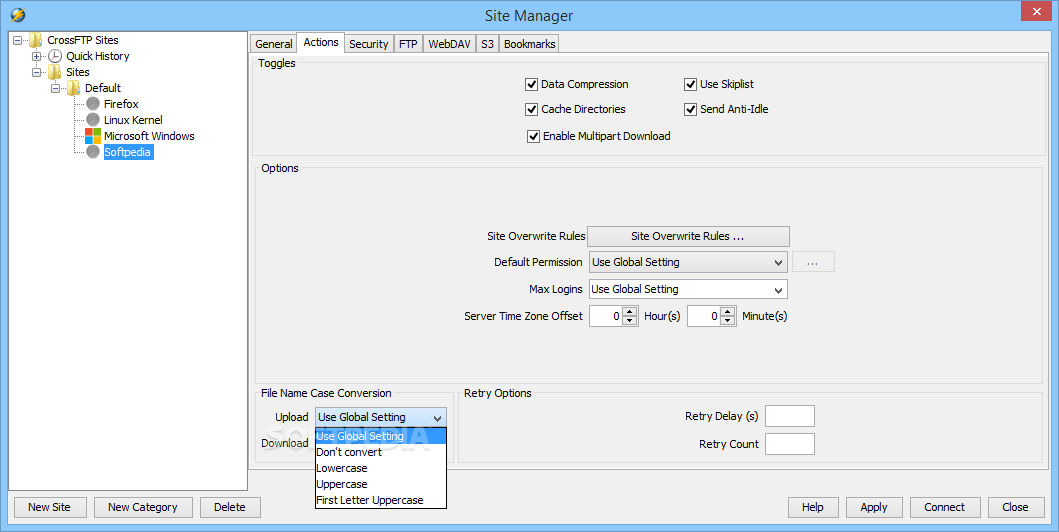Screen dimensions: 1059x532
Task: Open the WebDAV tab
Action: click(x=449, y=44)
